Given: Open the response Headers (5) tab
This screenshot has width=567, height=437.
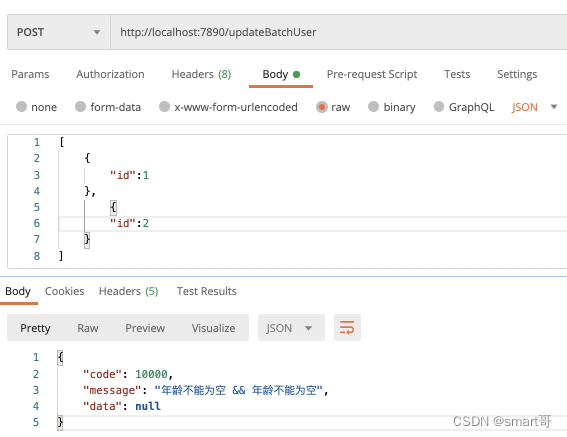Looking at the screenshot, I should (x=128, y=291).
